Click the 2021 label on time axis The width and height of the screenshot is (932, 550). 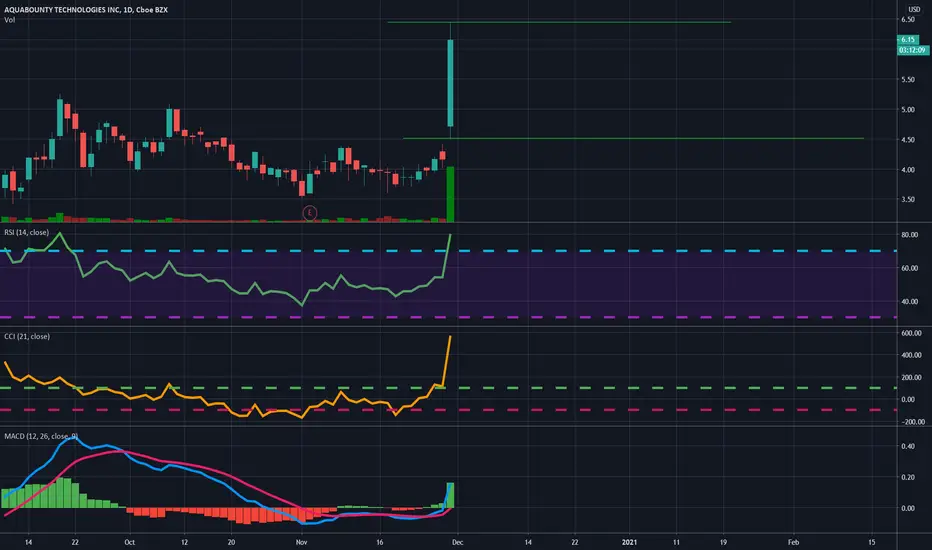tap(629, 542)
